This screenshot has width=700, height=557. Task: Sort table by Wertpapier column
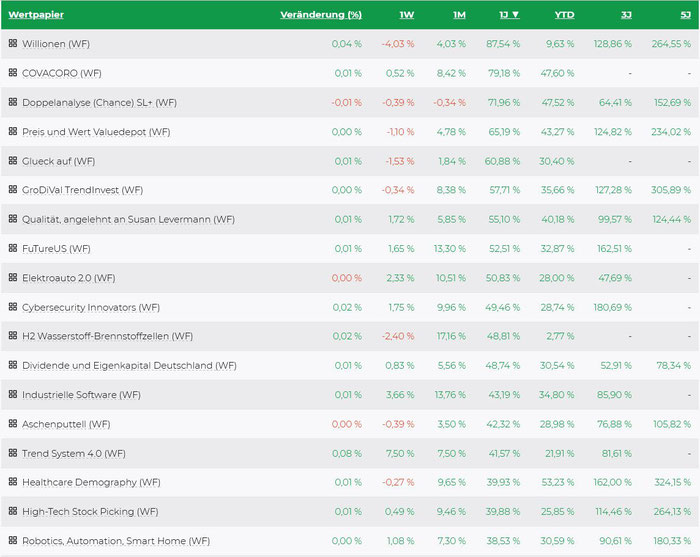click(x=36, y=15)
